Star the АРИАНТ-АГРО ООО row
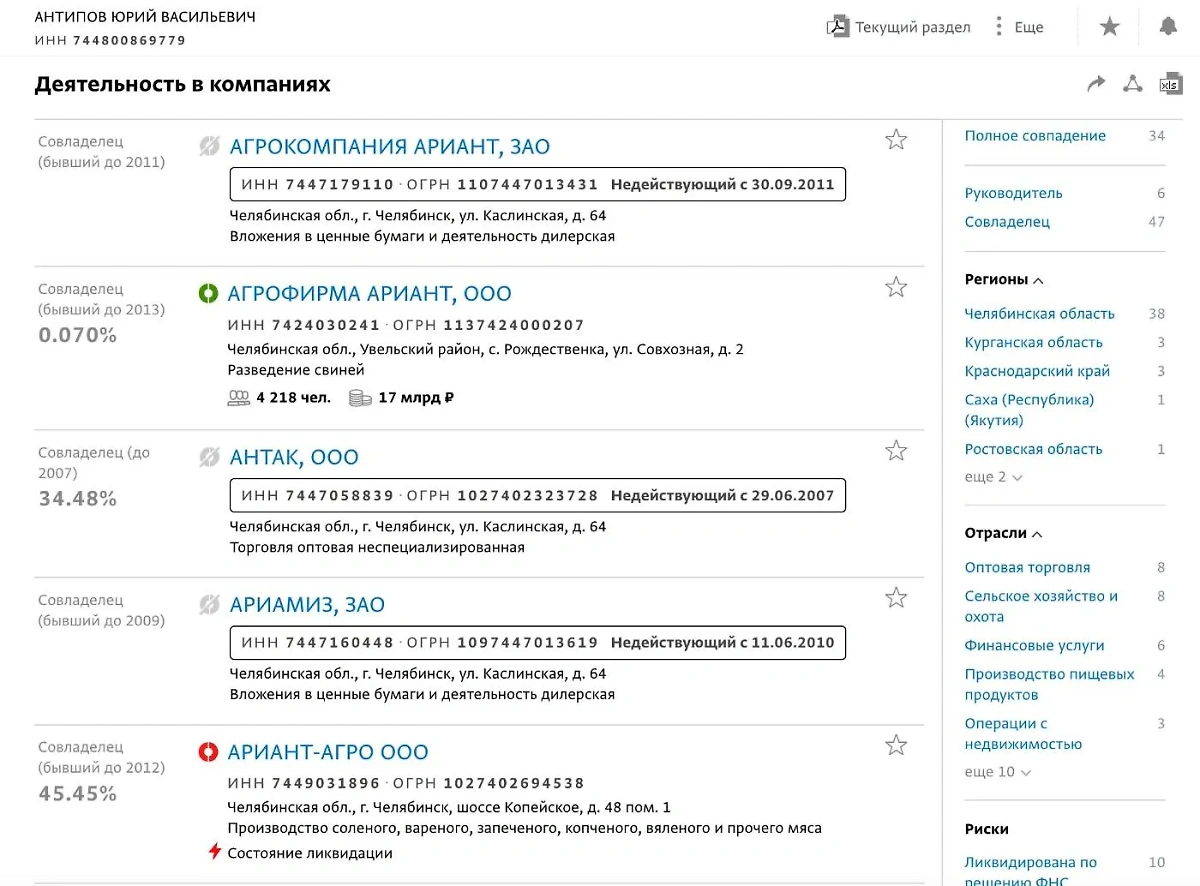Image resolution: width=1200 pixels, height=886 pixels. 896,745
